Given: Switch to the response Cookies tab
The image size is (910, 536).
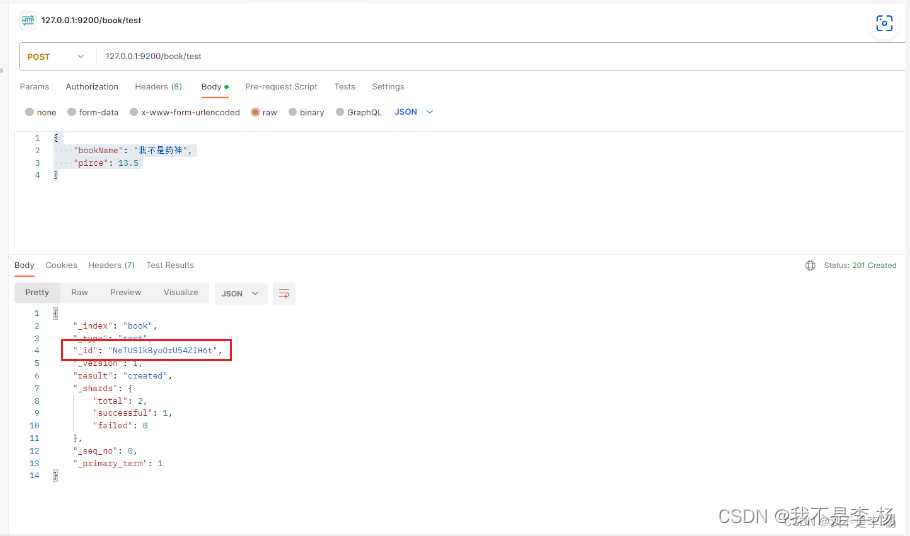Looking at the screenshot, I should (x=62, y=265).
